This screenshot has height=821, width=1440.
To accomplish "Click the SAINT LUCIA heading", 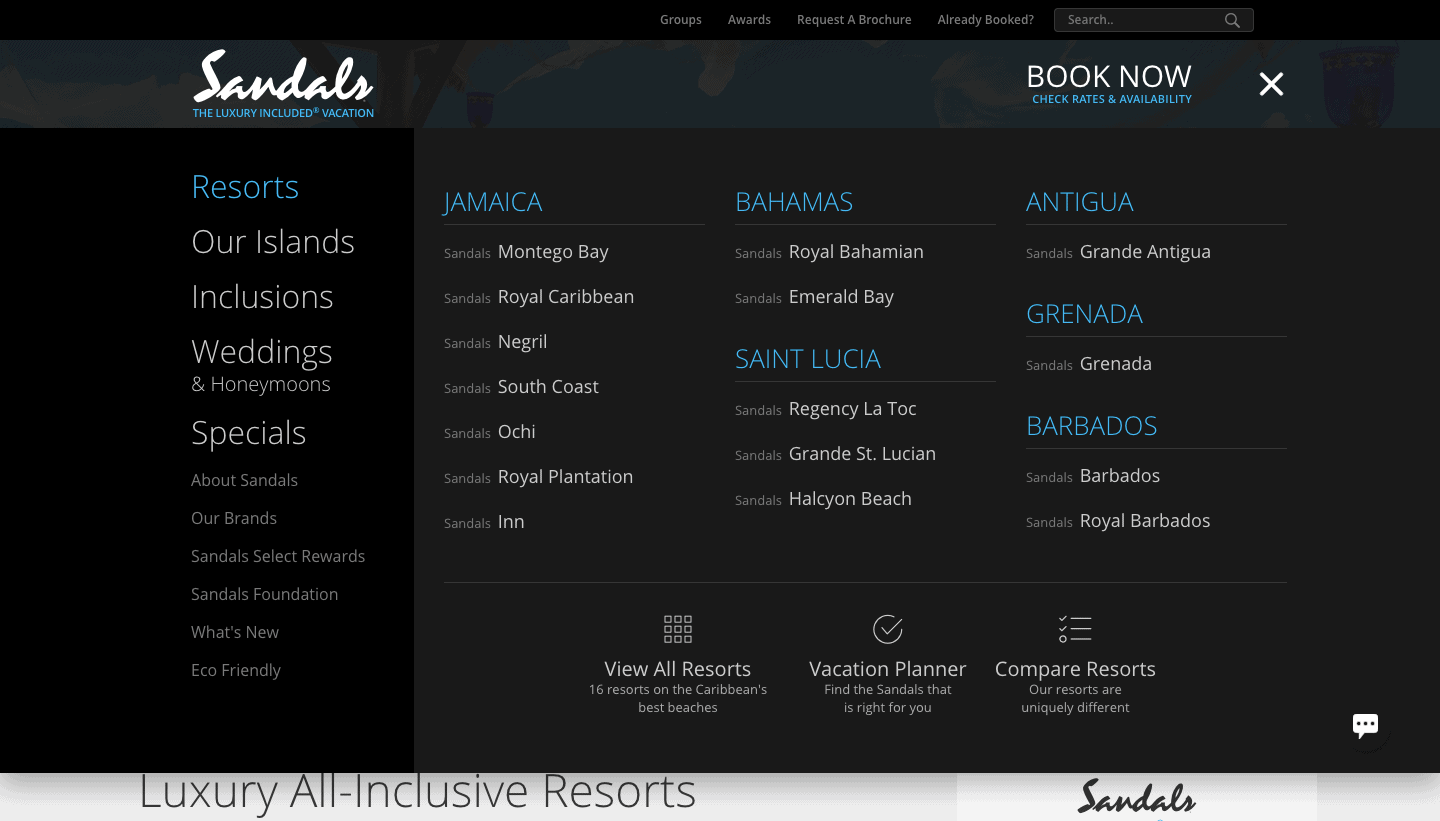I will (808, 359).
